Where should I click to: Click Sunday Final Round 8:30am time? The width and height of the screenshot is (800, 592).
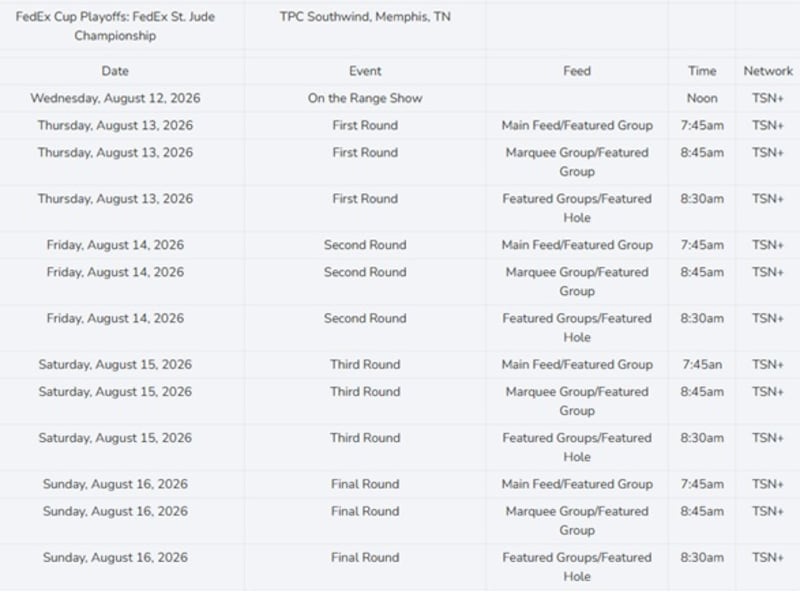(x=702, y=557)
